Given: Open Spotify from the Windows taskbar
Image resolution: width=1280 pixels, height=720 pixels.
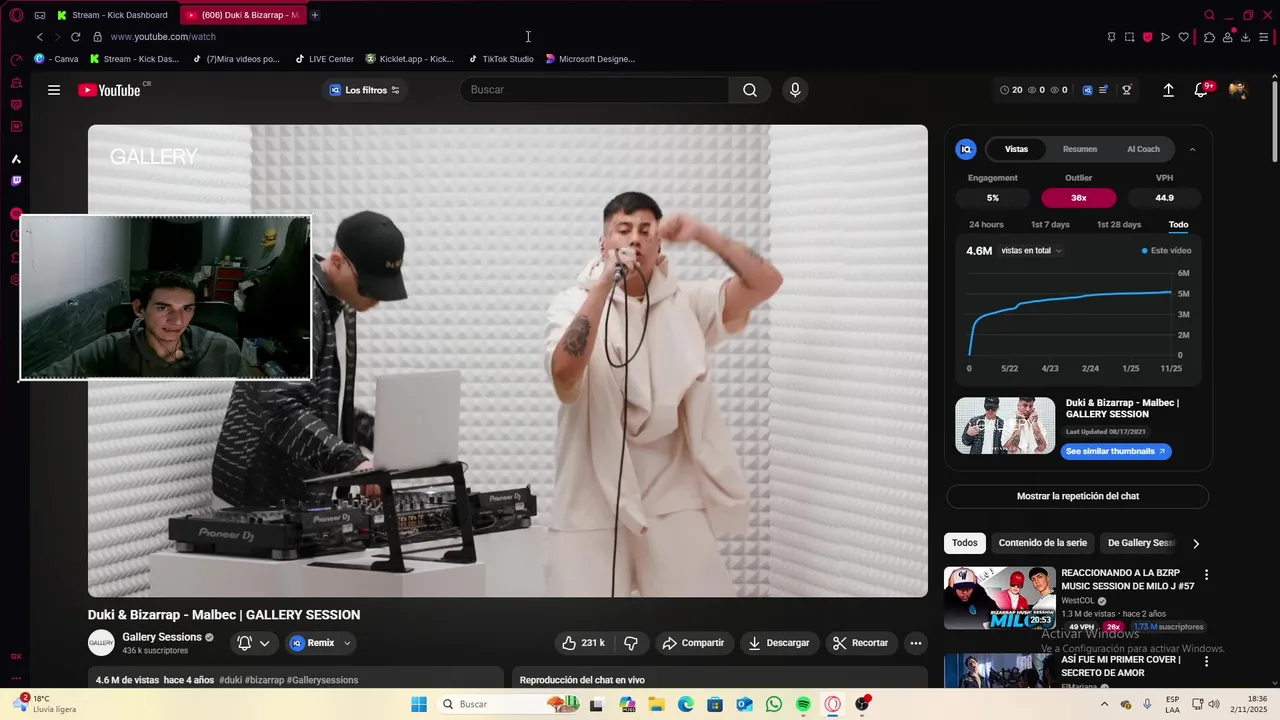Looking at the screenshot, I should click(x=803, y=704).
